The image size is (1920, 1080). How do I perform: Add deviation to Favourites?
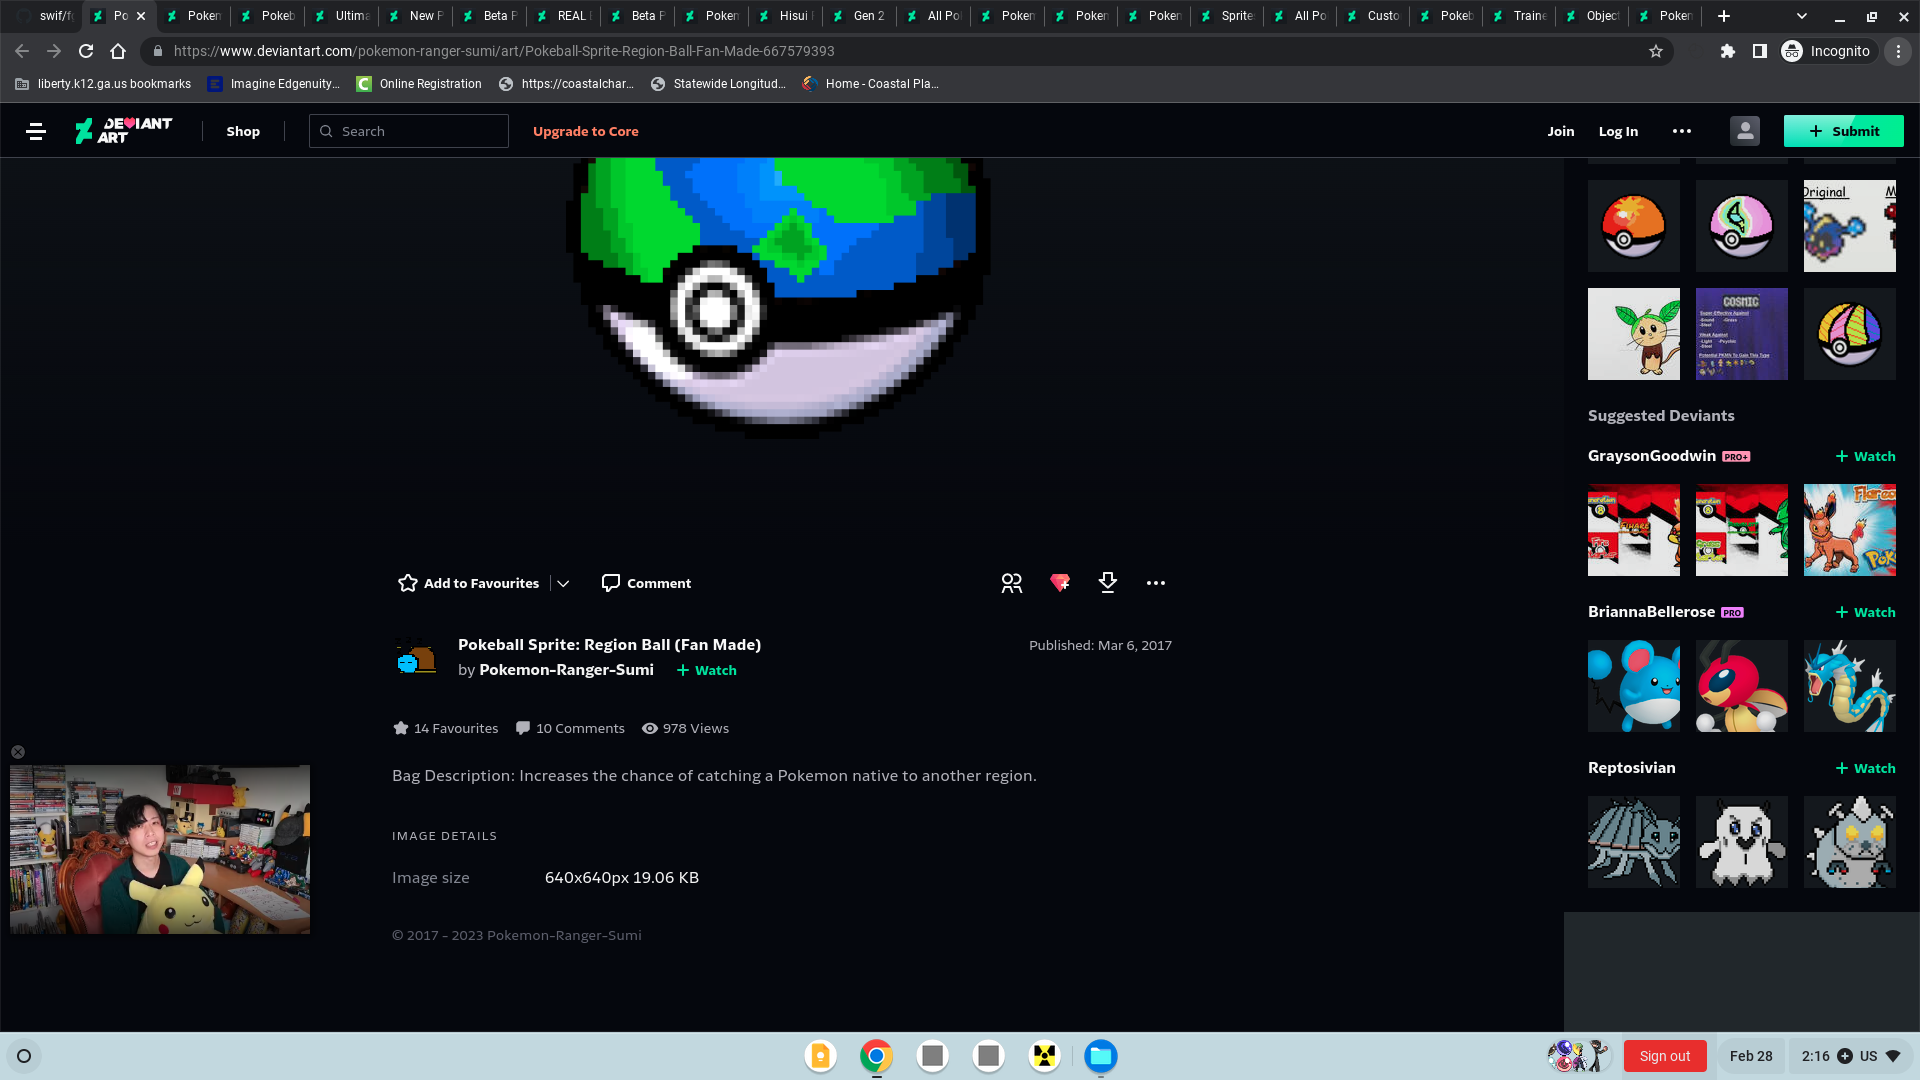468,583
